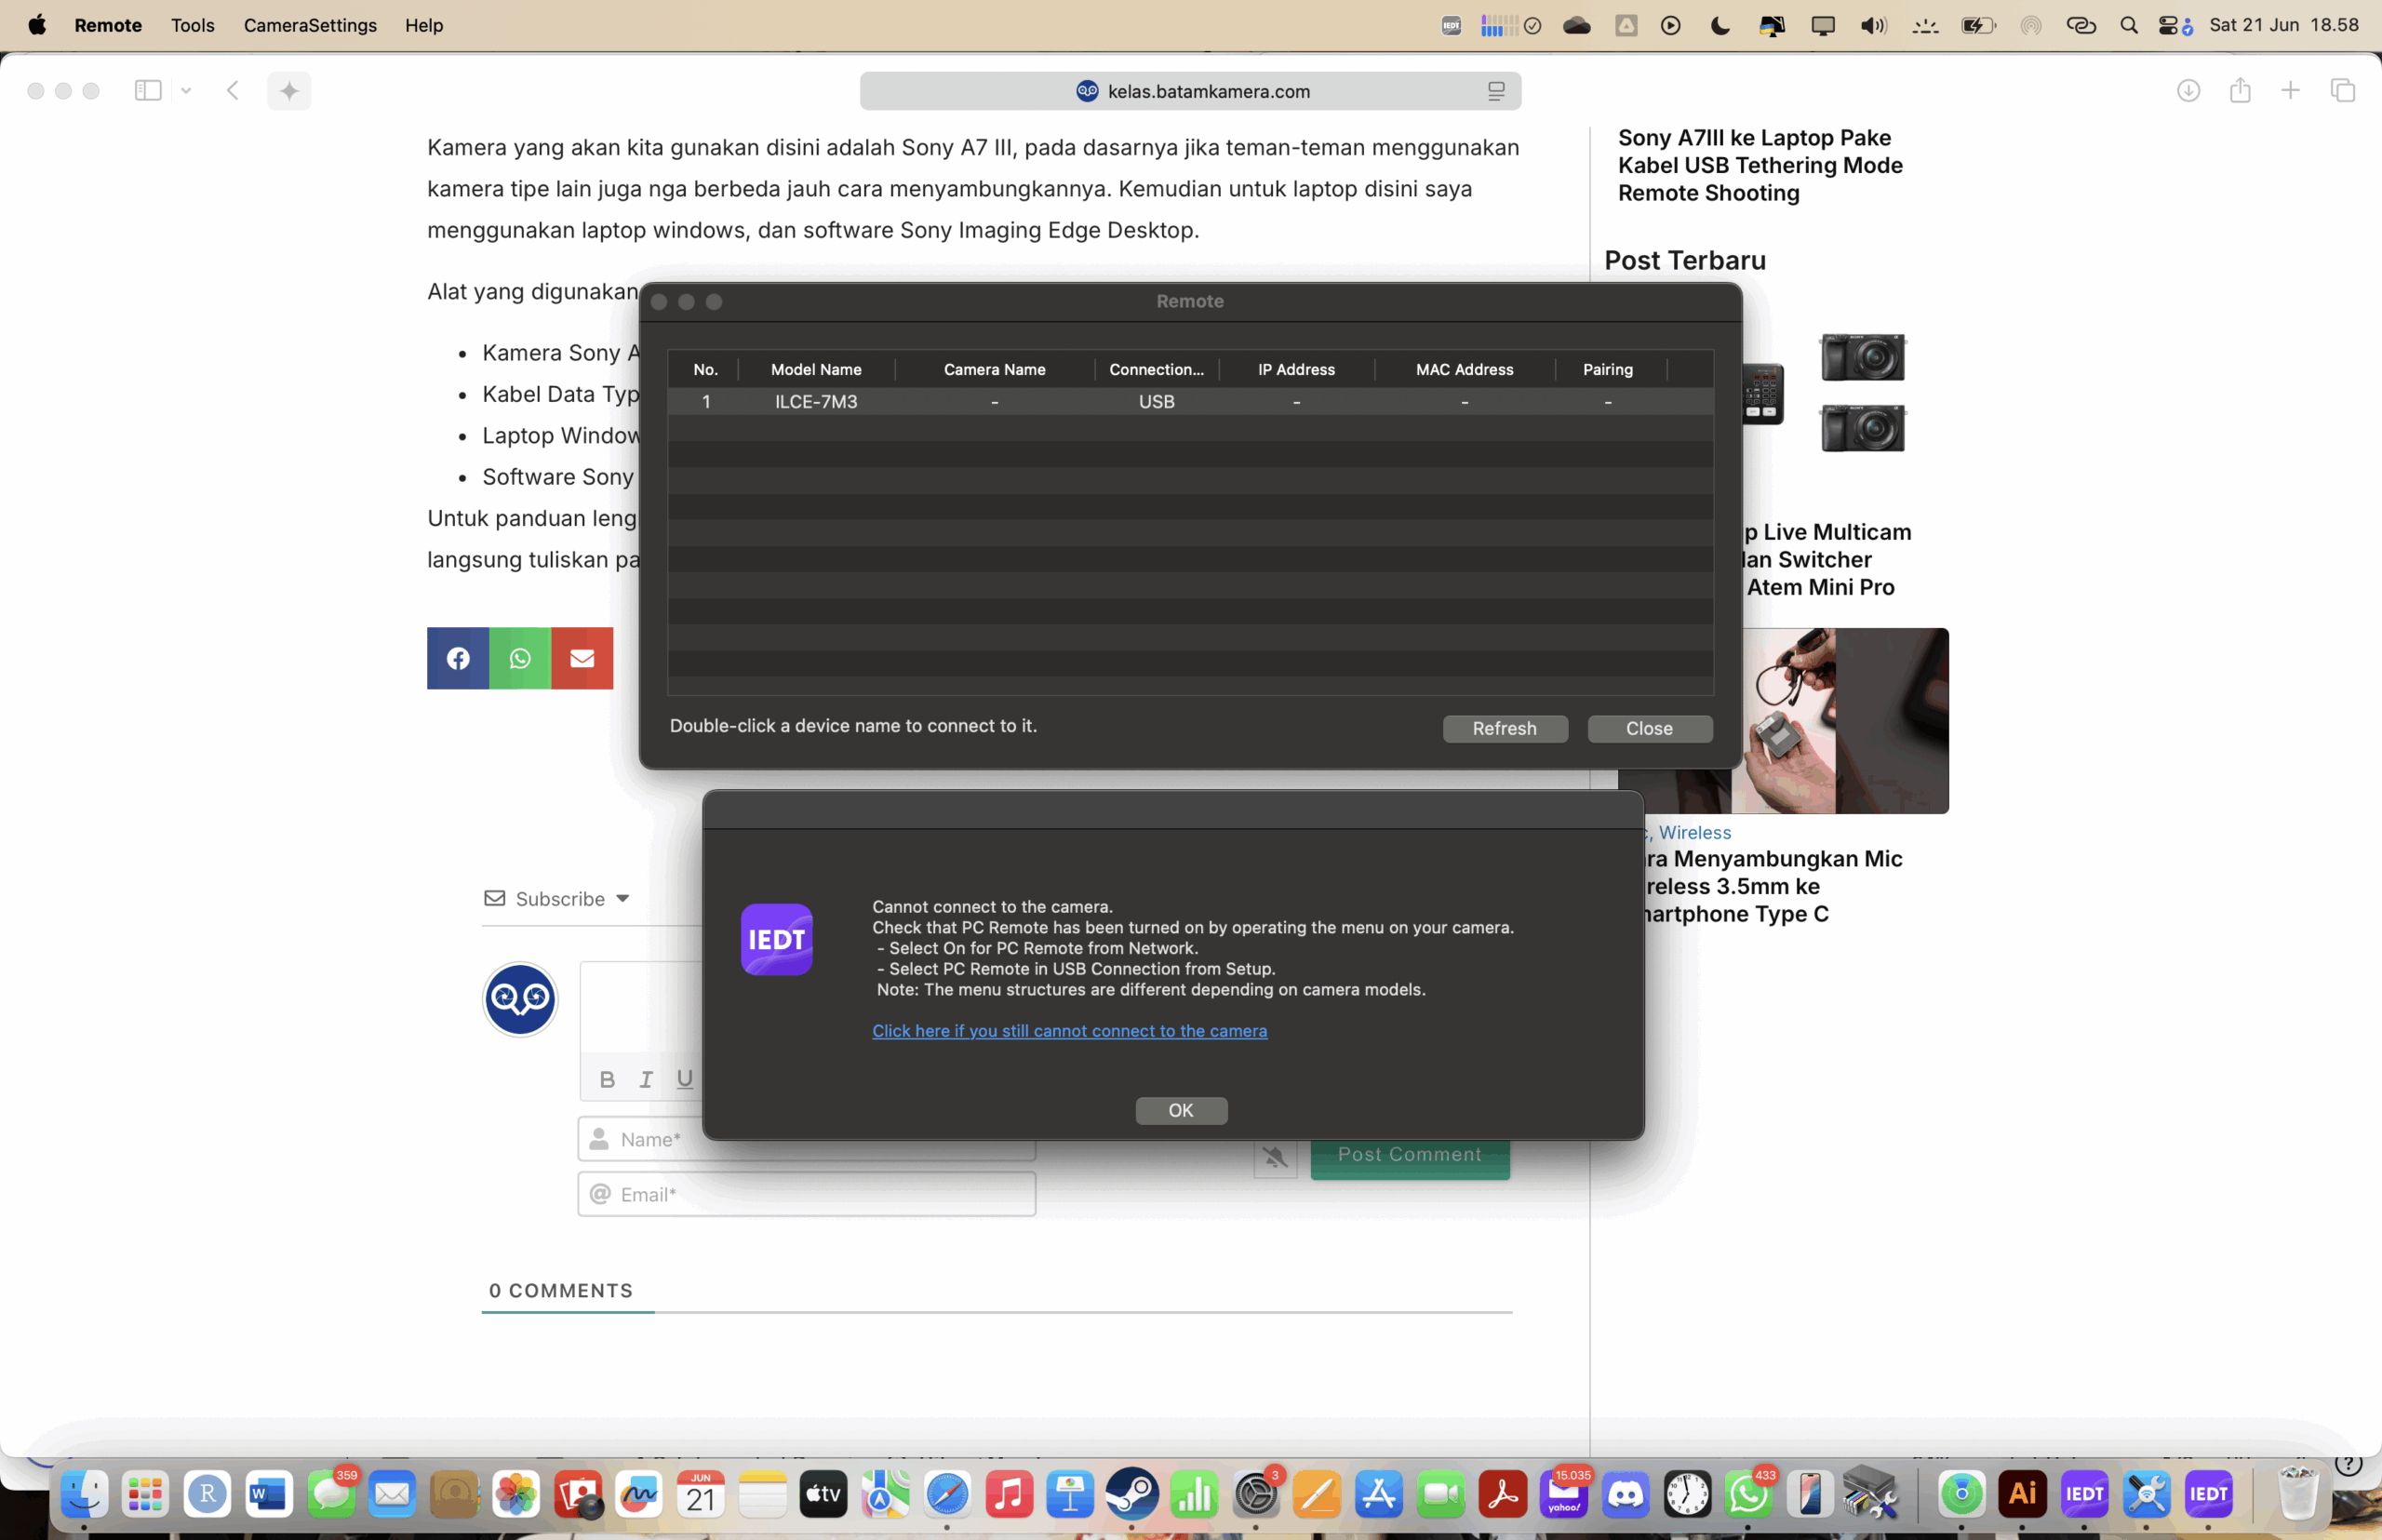Show the Safari tab overview
The width and height of the screenshot is (2382, 1540).
(2343, 91)
